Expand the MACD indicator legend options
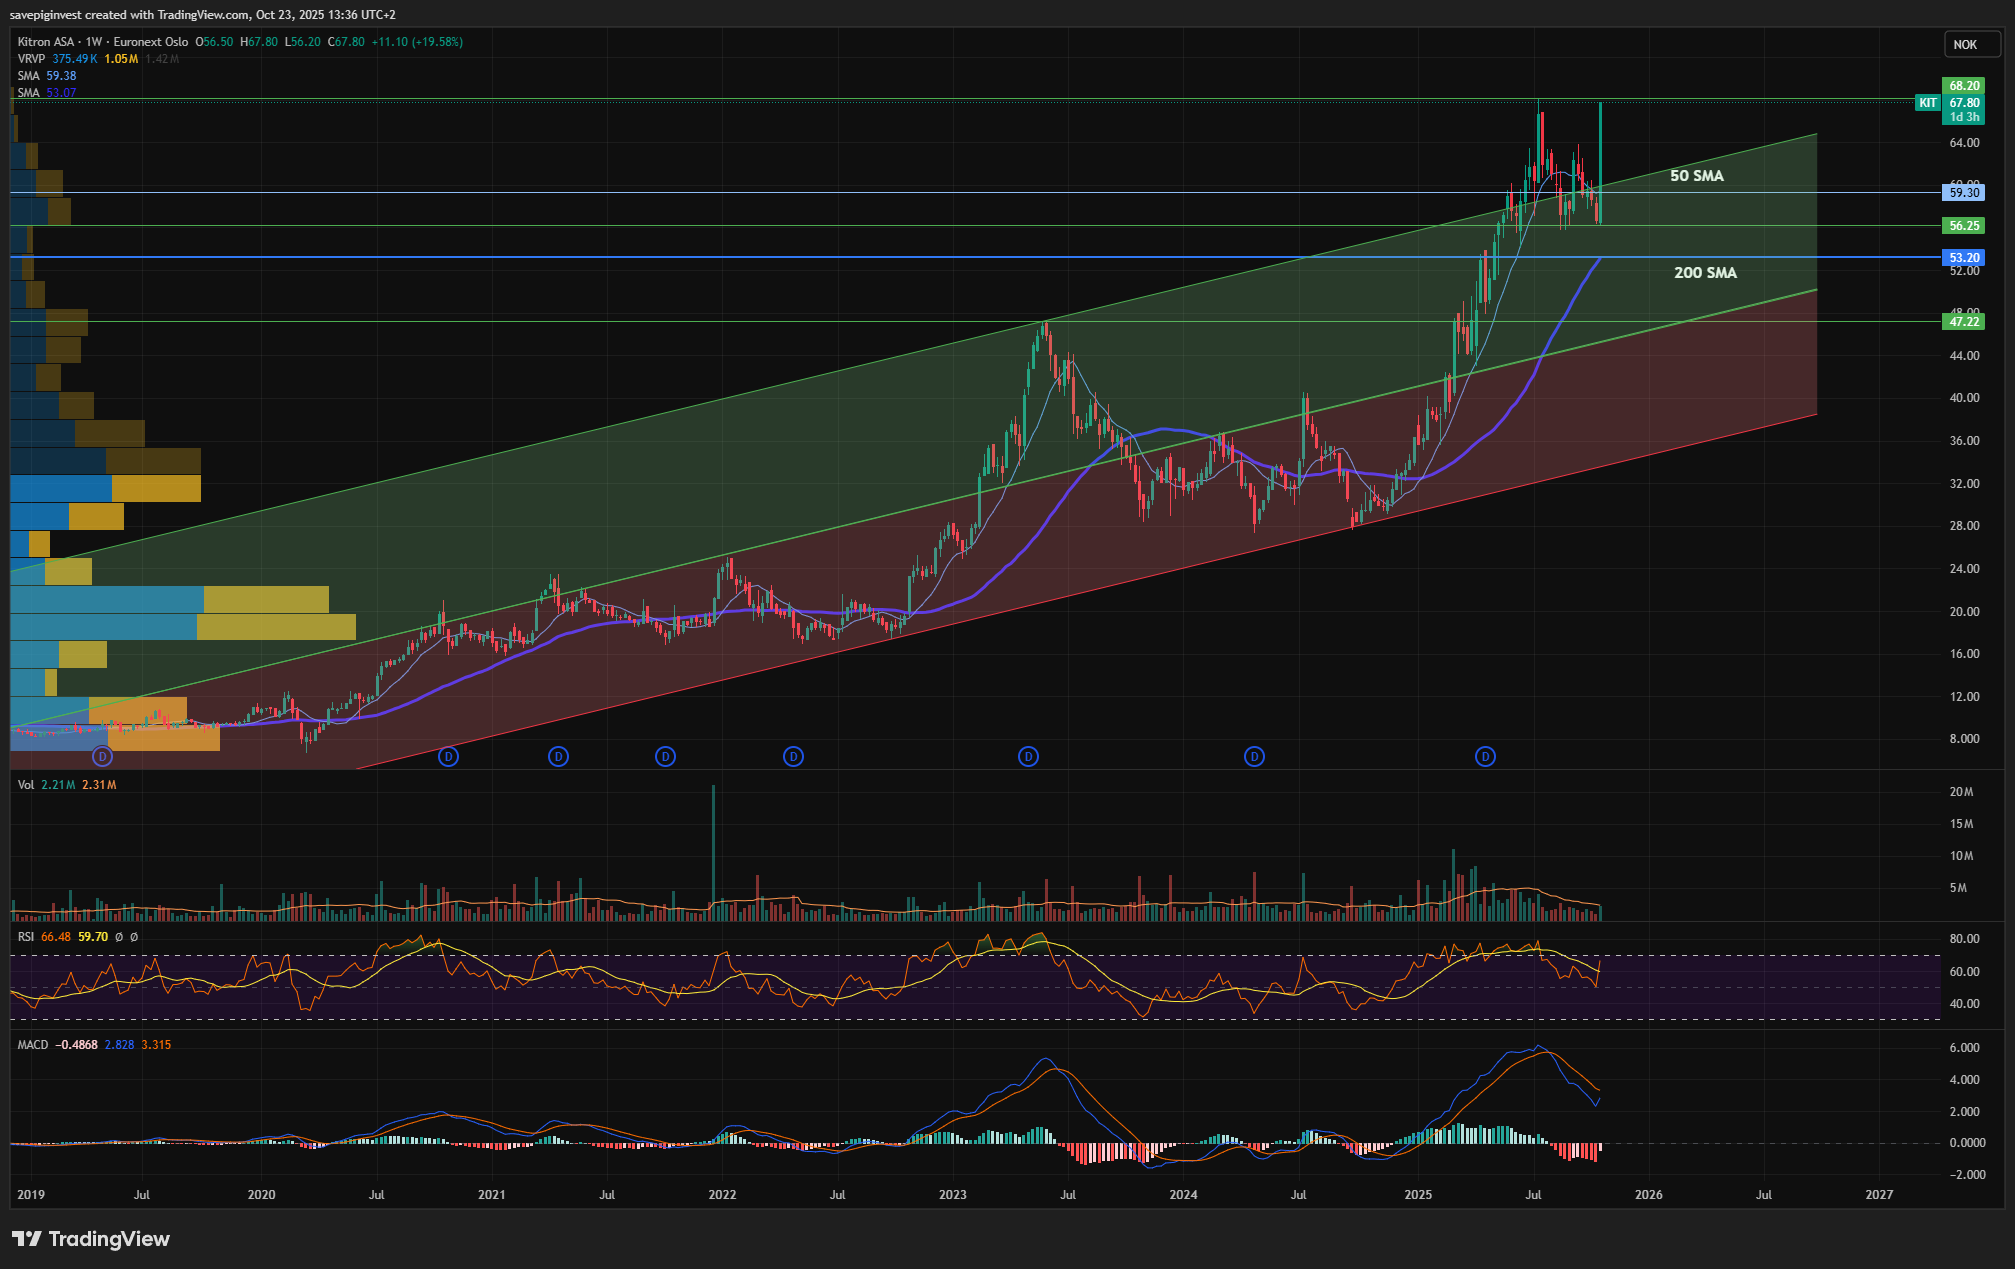This screenshot has width=2015, height=1269. tap(33, 1045)
